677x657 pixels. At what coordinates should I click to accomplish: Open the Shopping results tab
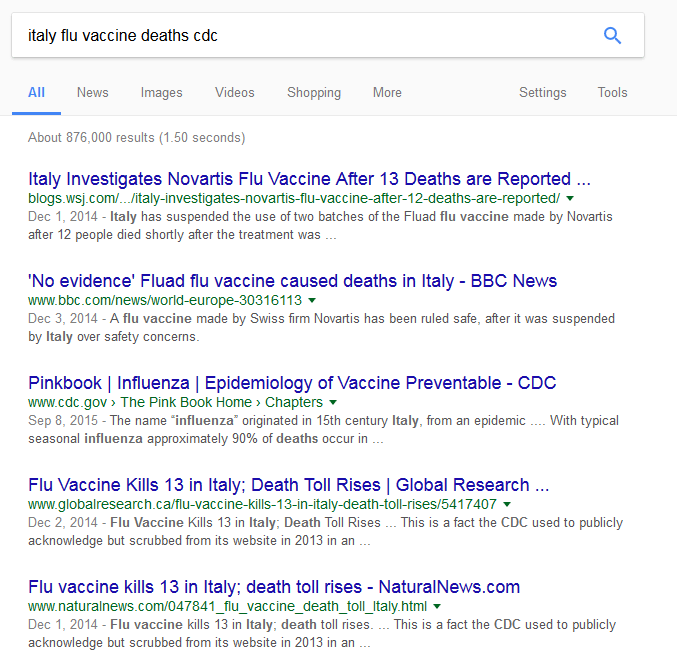click(x=313, y=93)
